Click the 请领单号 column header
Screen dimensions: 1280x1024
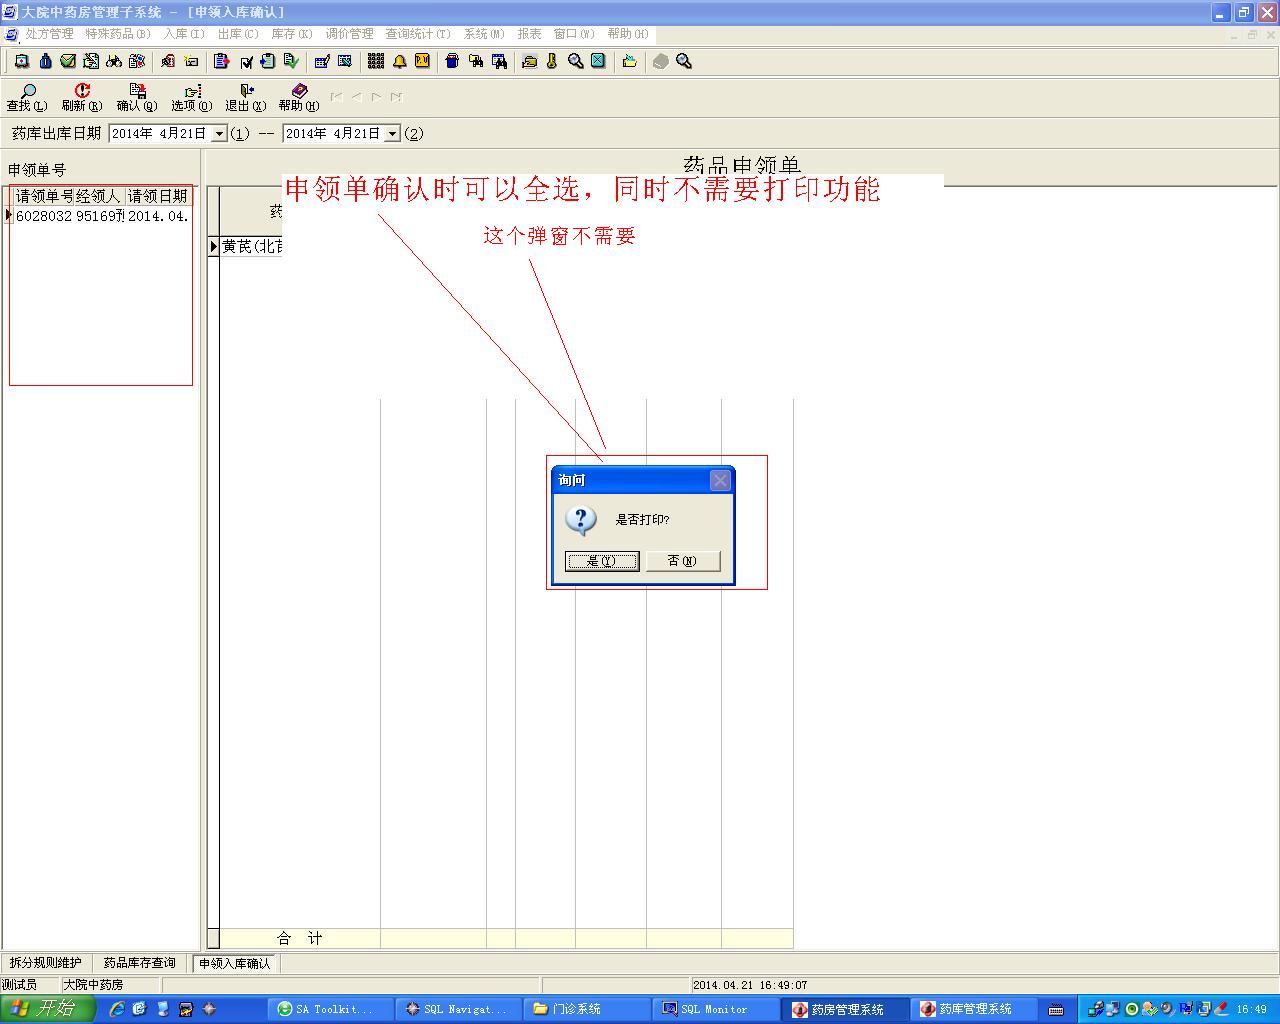(45, 196)
